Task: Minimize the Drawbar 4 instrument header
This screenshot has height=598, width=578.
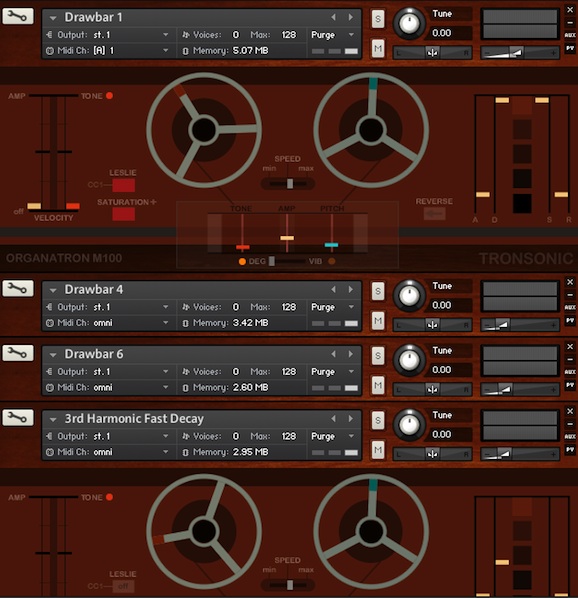Action: coord(570,295)
